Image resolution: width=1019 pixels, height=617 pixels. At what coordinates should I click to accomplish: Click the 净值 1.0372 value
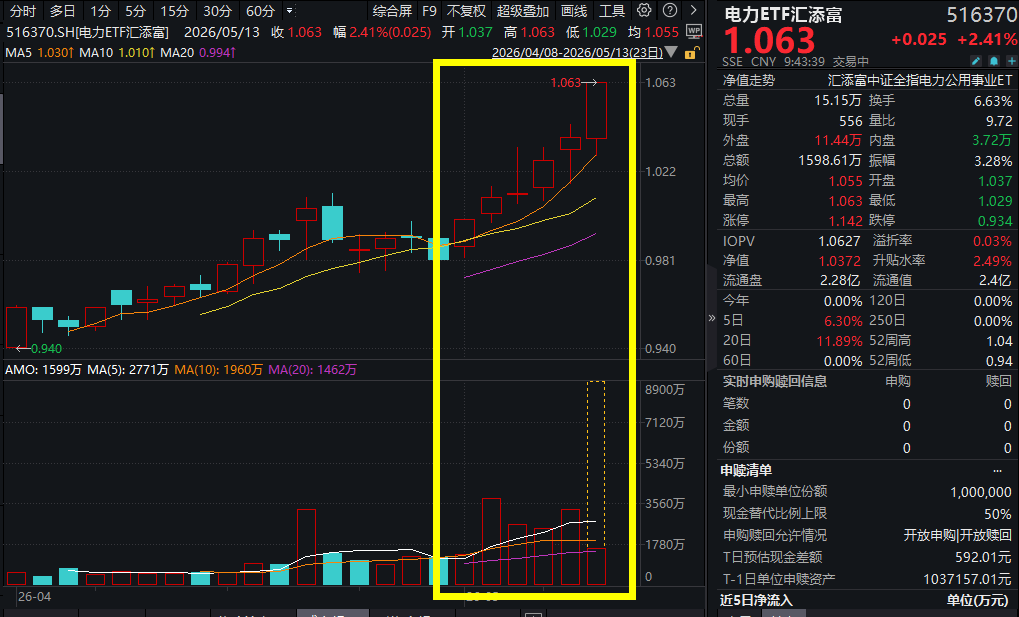click(x=839, y=261)
